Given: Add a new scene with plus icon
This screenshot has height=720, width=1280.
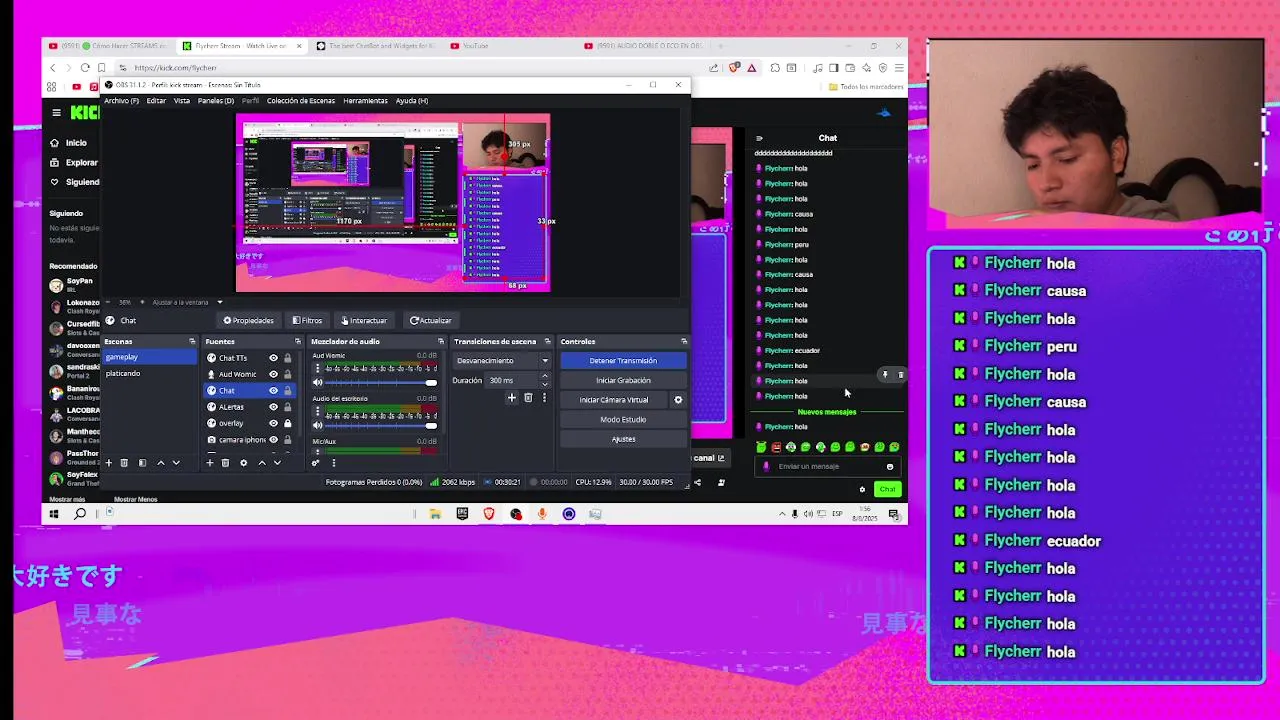Looking at the screenshot, I should [x=109, y=463].
